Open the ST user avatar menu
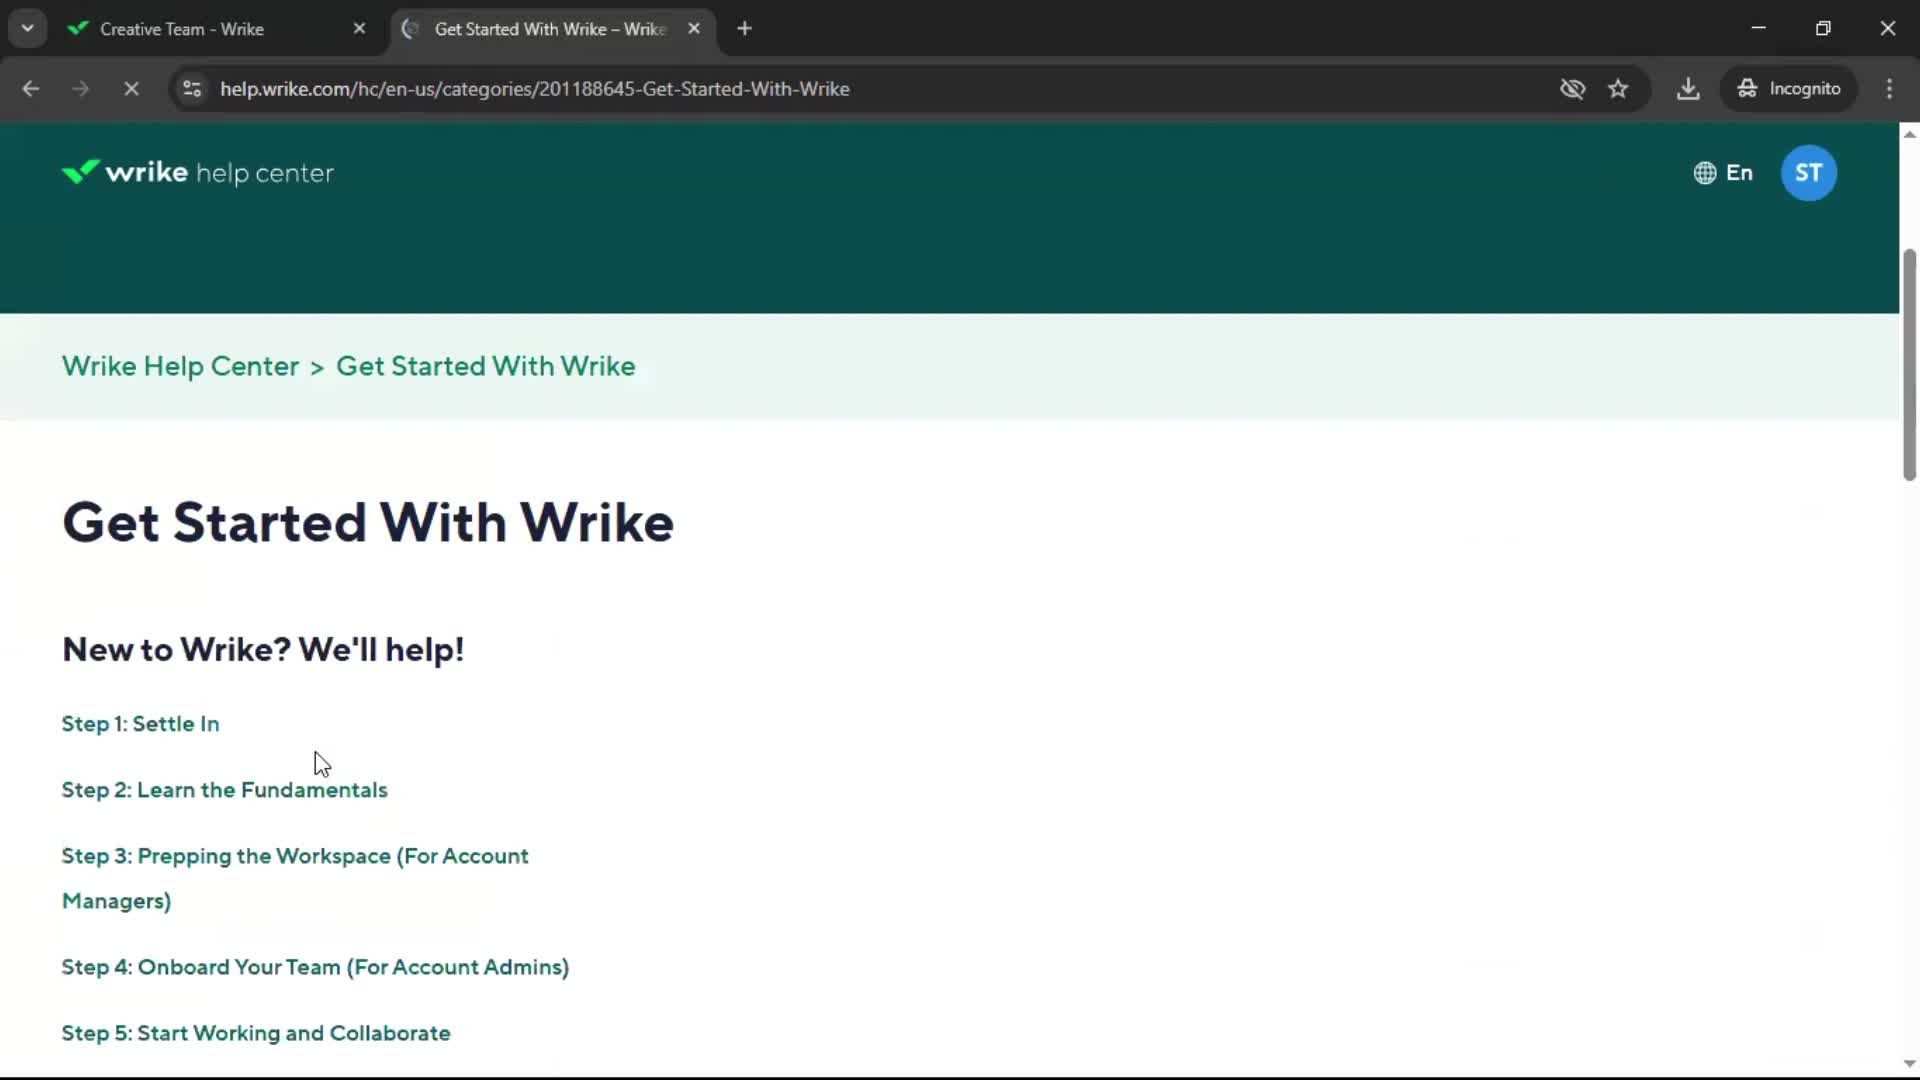 [x=1808, y=173]
